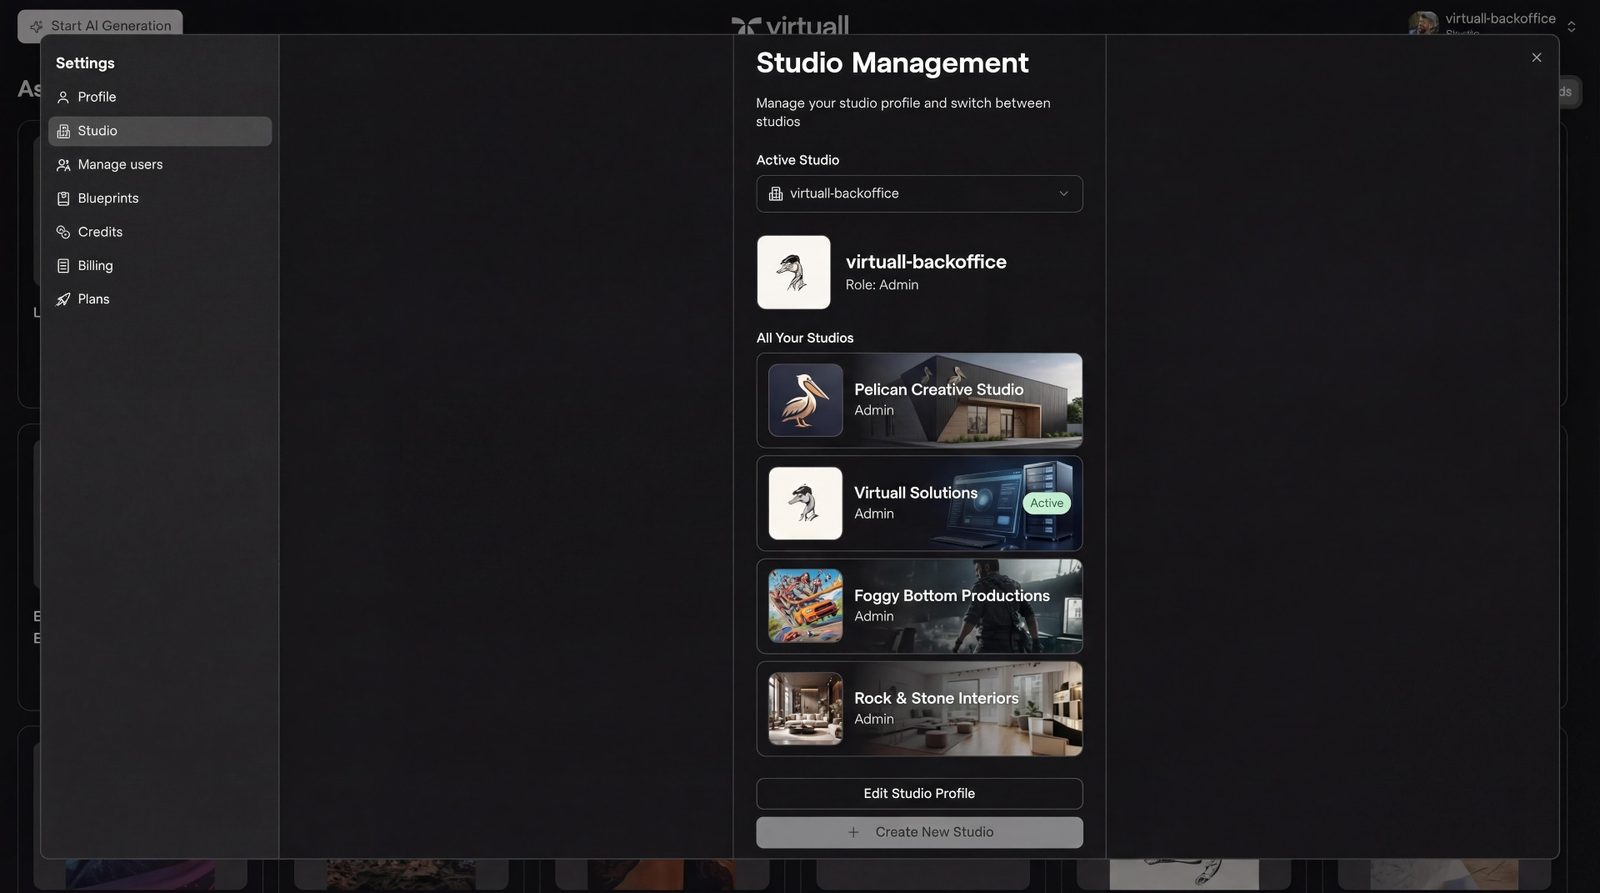Click the Manage users people icon
The width and height of the screenshot is (1600, 893).
(63, 165)
